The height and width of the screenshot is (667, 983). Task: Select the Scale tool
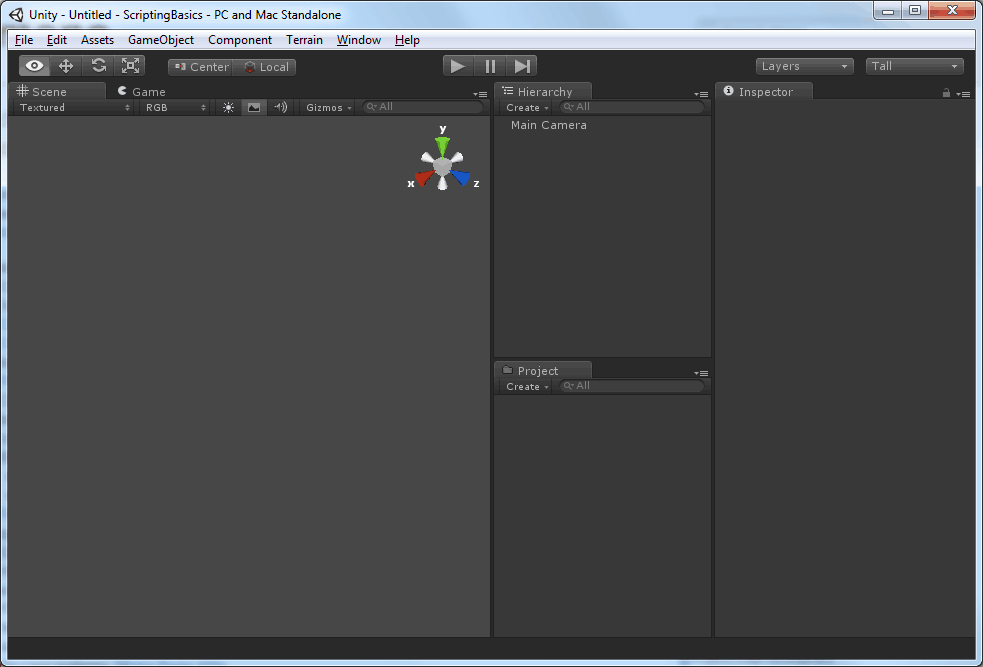(130, 66)
